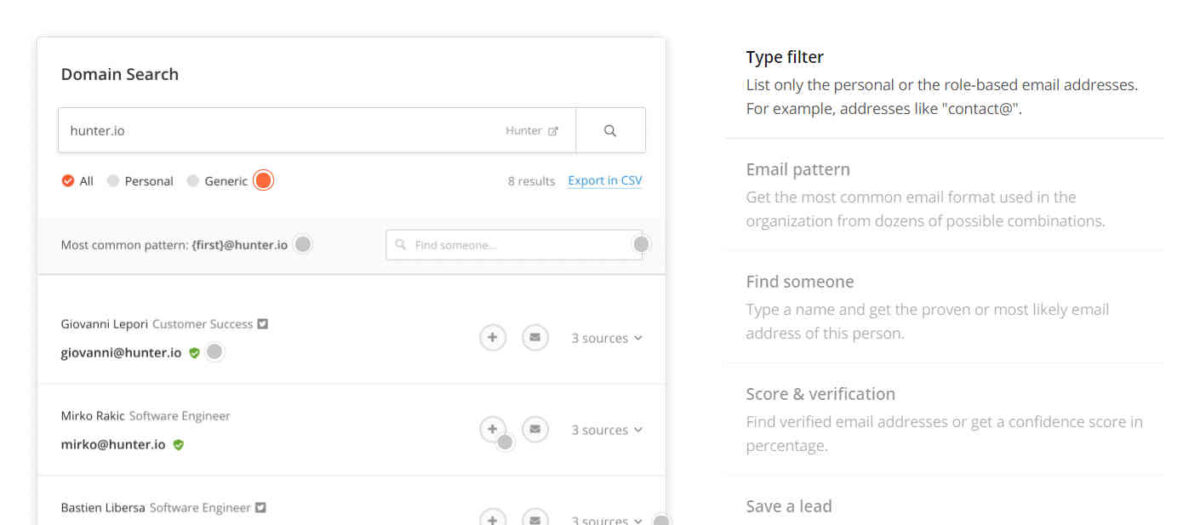Viewport: 1200px width, 525px height.
Task: Select the Generic filter
Action: [217, 181]
